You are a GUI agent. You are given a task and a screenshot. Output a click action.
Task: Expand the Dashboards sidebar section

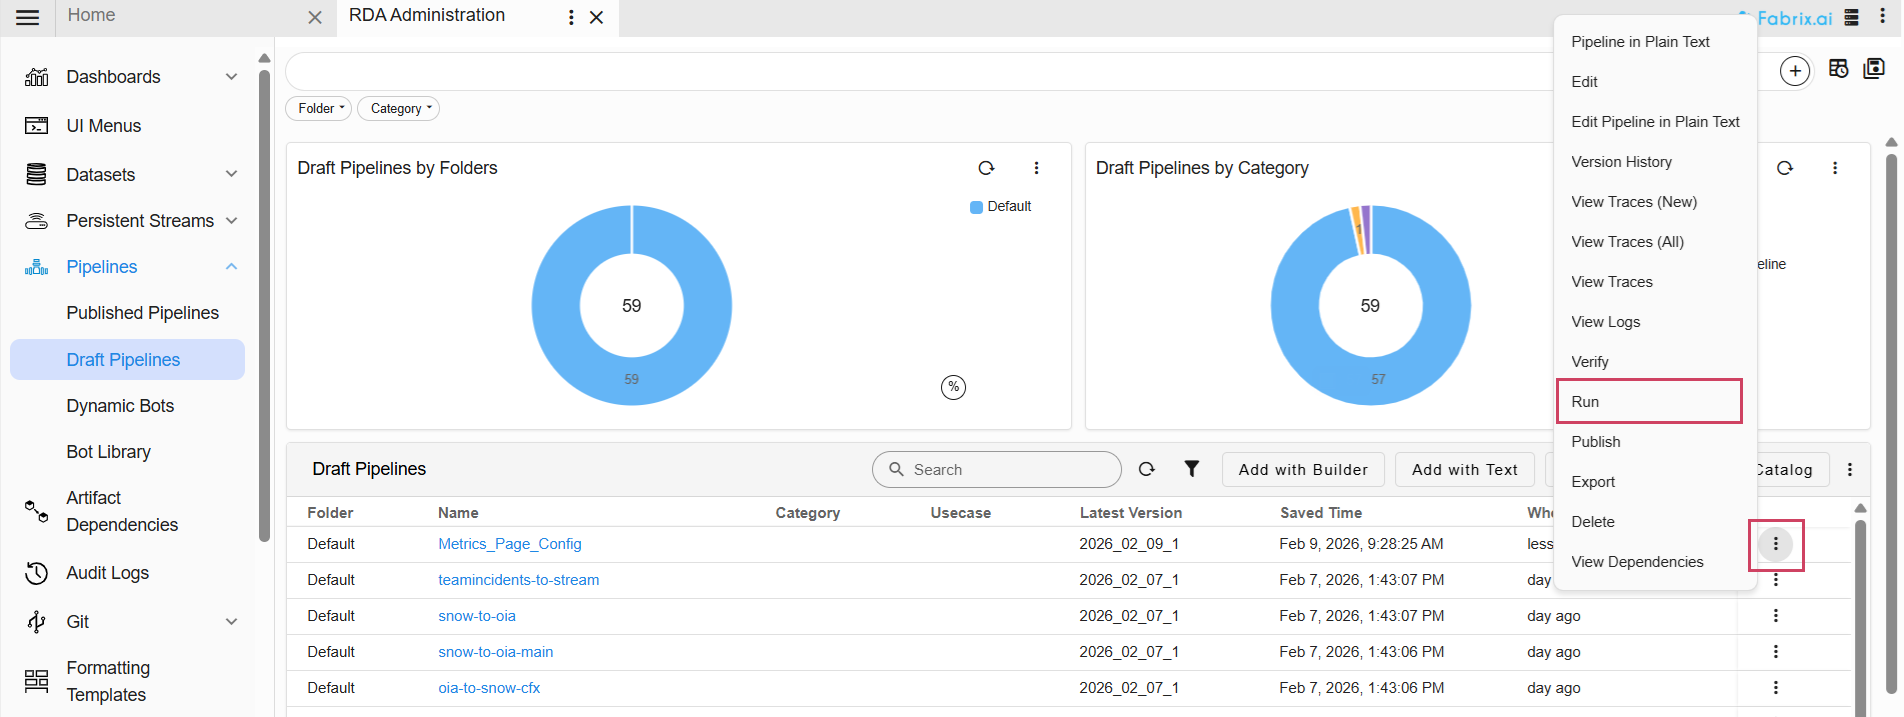click(231, 77)
